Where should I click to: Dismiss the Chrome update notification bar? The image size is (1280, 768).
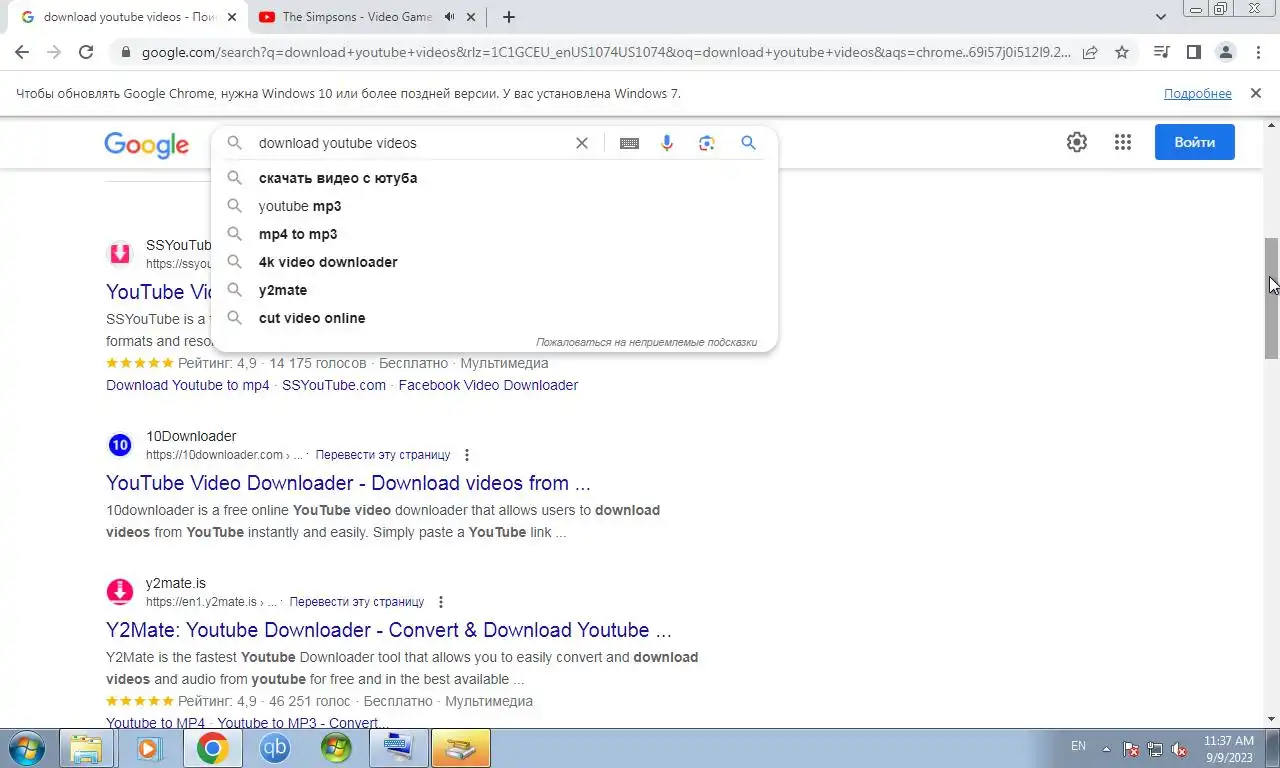click(1255, 93)
